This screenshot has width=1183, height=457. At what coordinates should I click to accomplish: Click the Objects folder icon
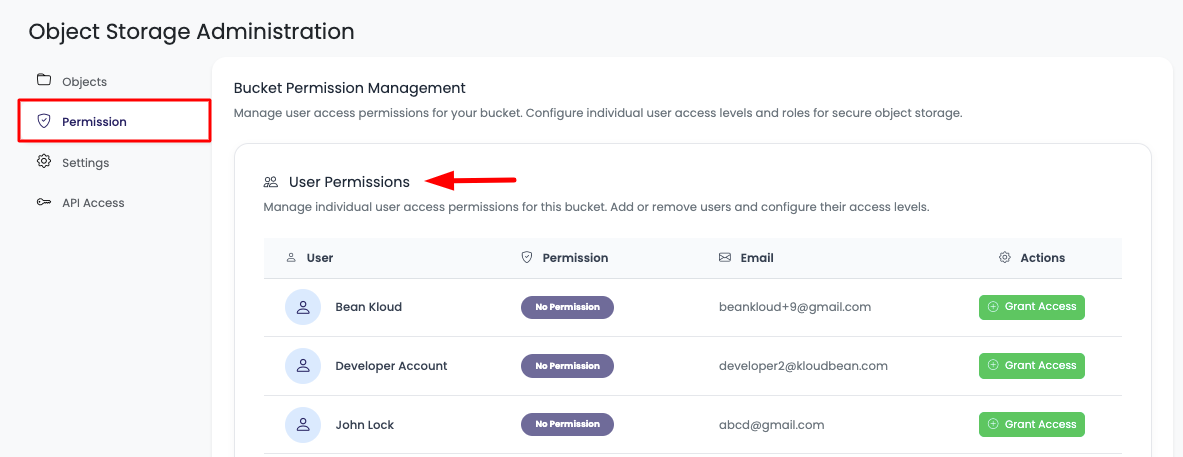[x=44, y=80]
